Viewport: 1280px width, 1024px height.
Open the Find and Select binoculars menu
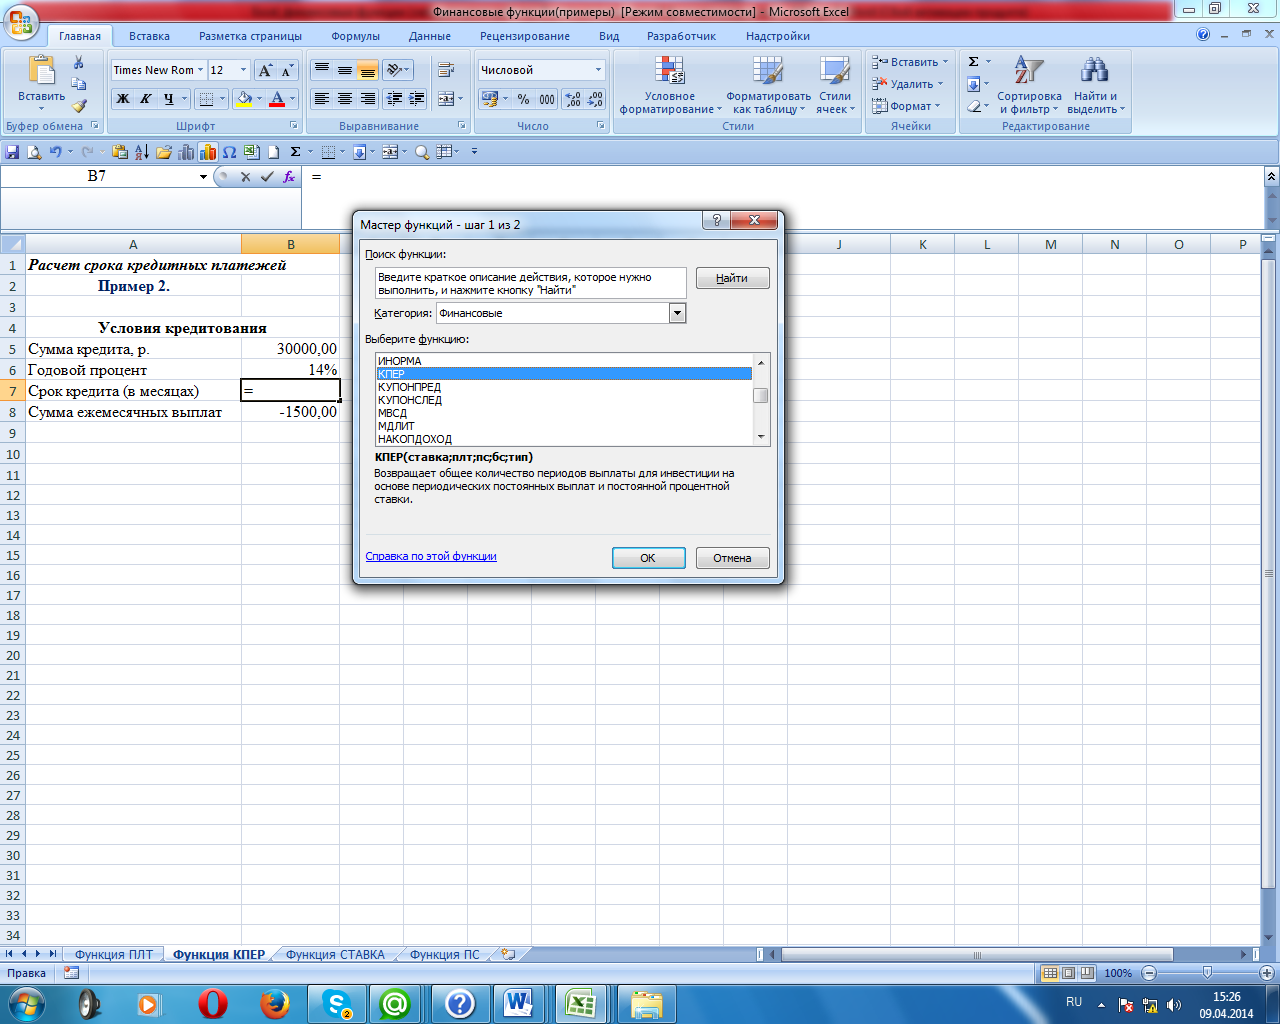click(1095, 84)
